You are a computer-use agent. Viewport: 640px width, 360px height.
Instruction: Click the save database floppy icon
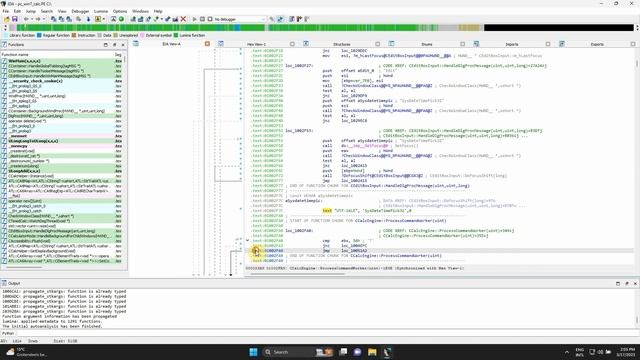pos(15,19)
